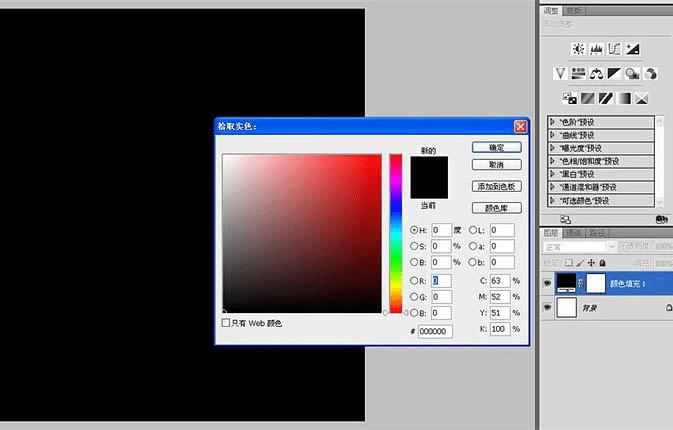673x430 pixels.
Task: Close the 拾取实色 dialog
Action: pyautogui.click(x=520, y=127)
